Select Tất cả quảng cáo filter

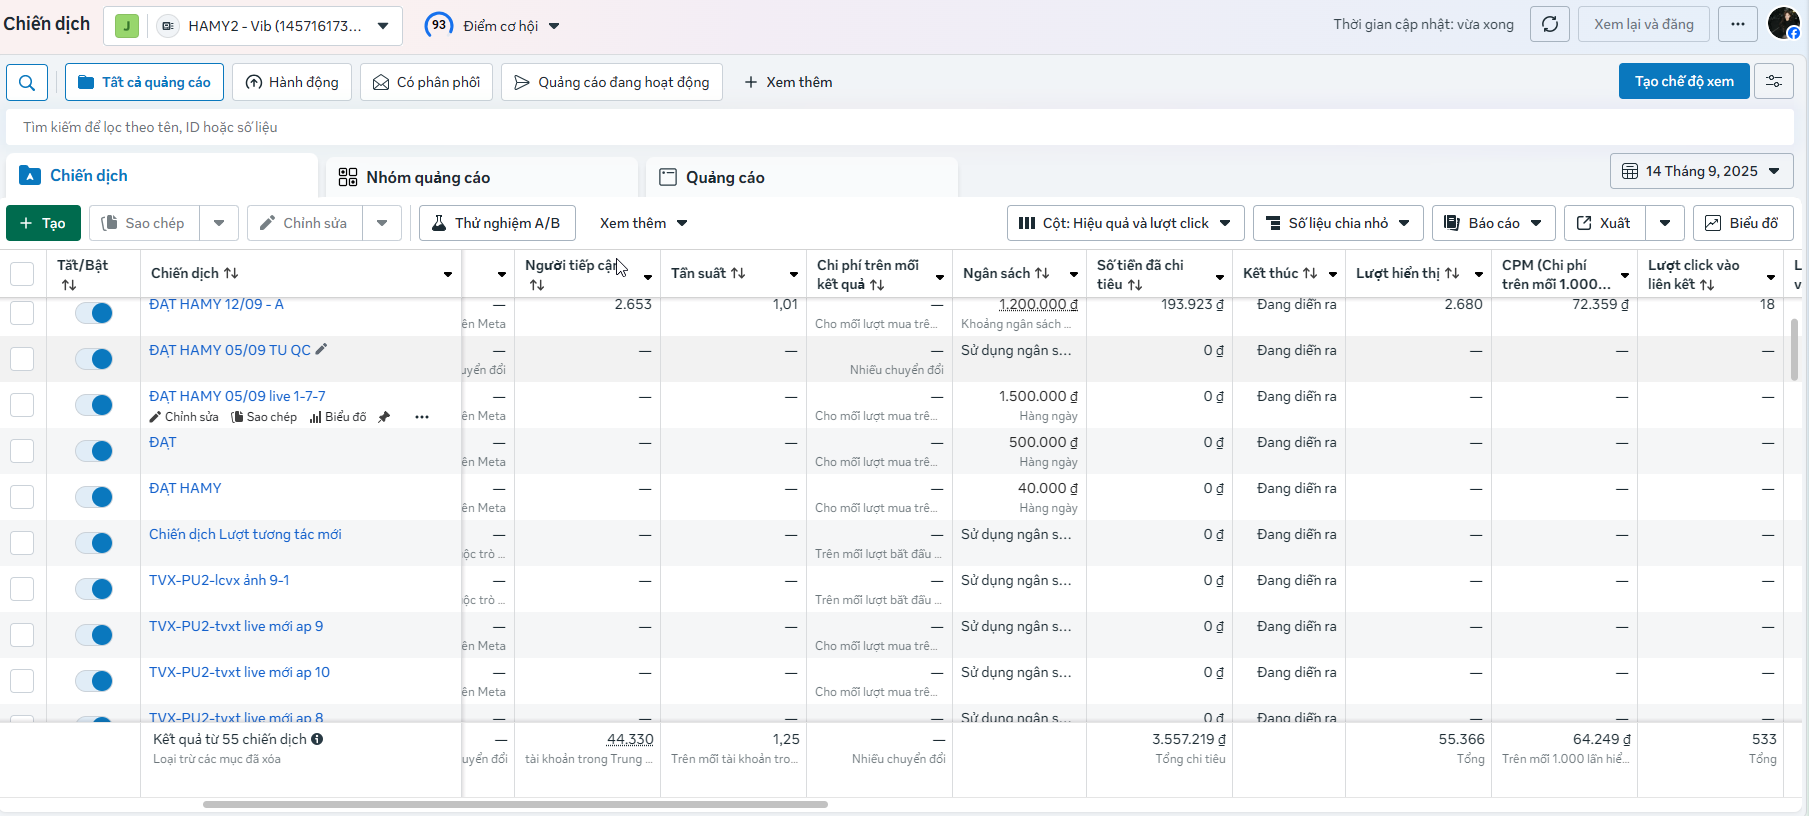pos(145,82)
